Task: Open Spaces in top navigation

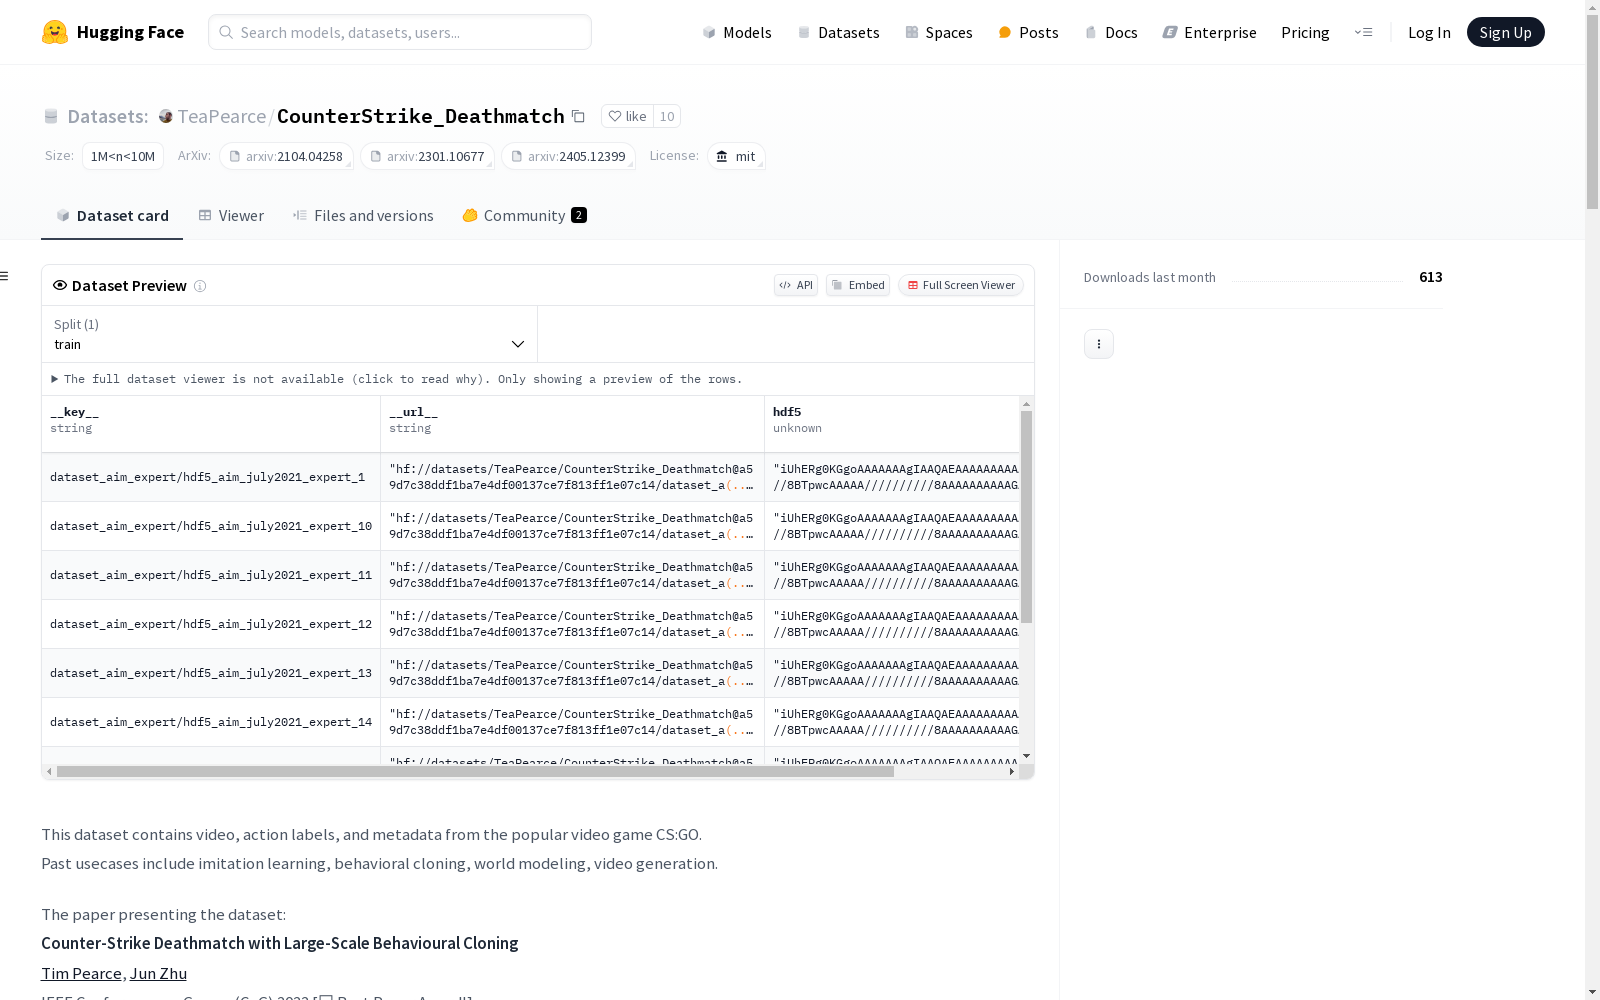Action: coord(939,32)
